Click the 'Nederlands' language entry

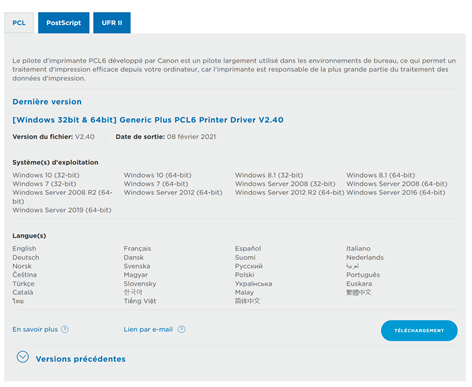click(x=365, y=257)
